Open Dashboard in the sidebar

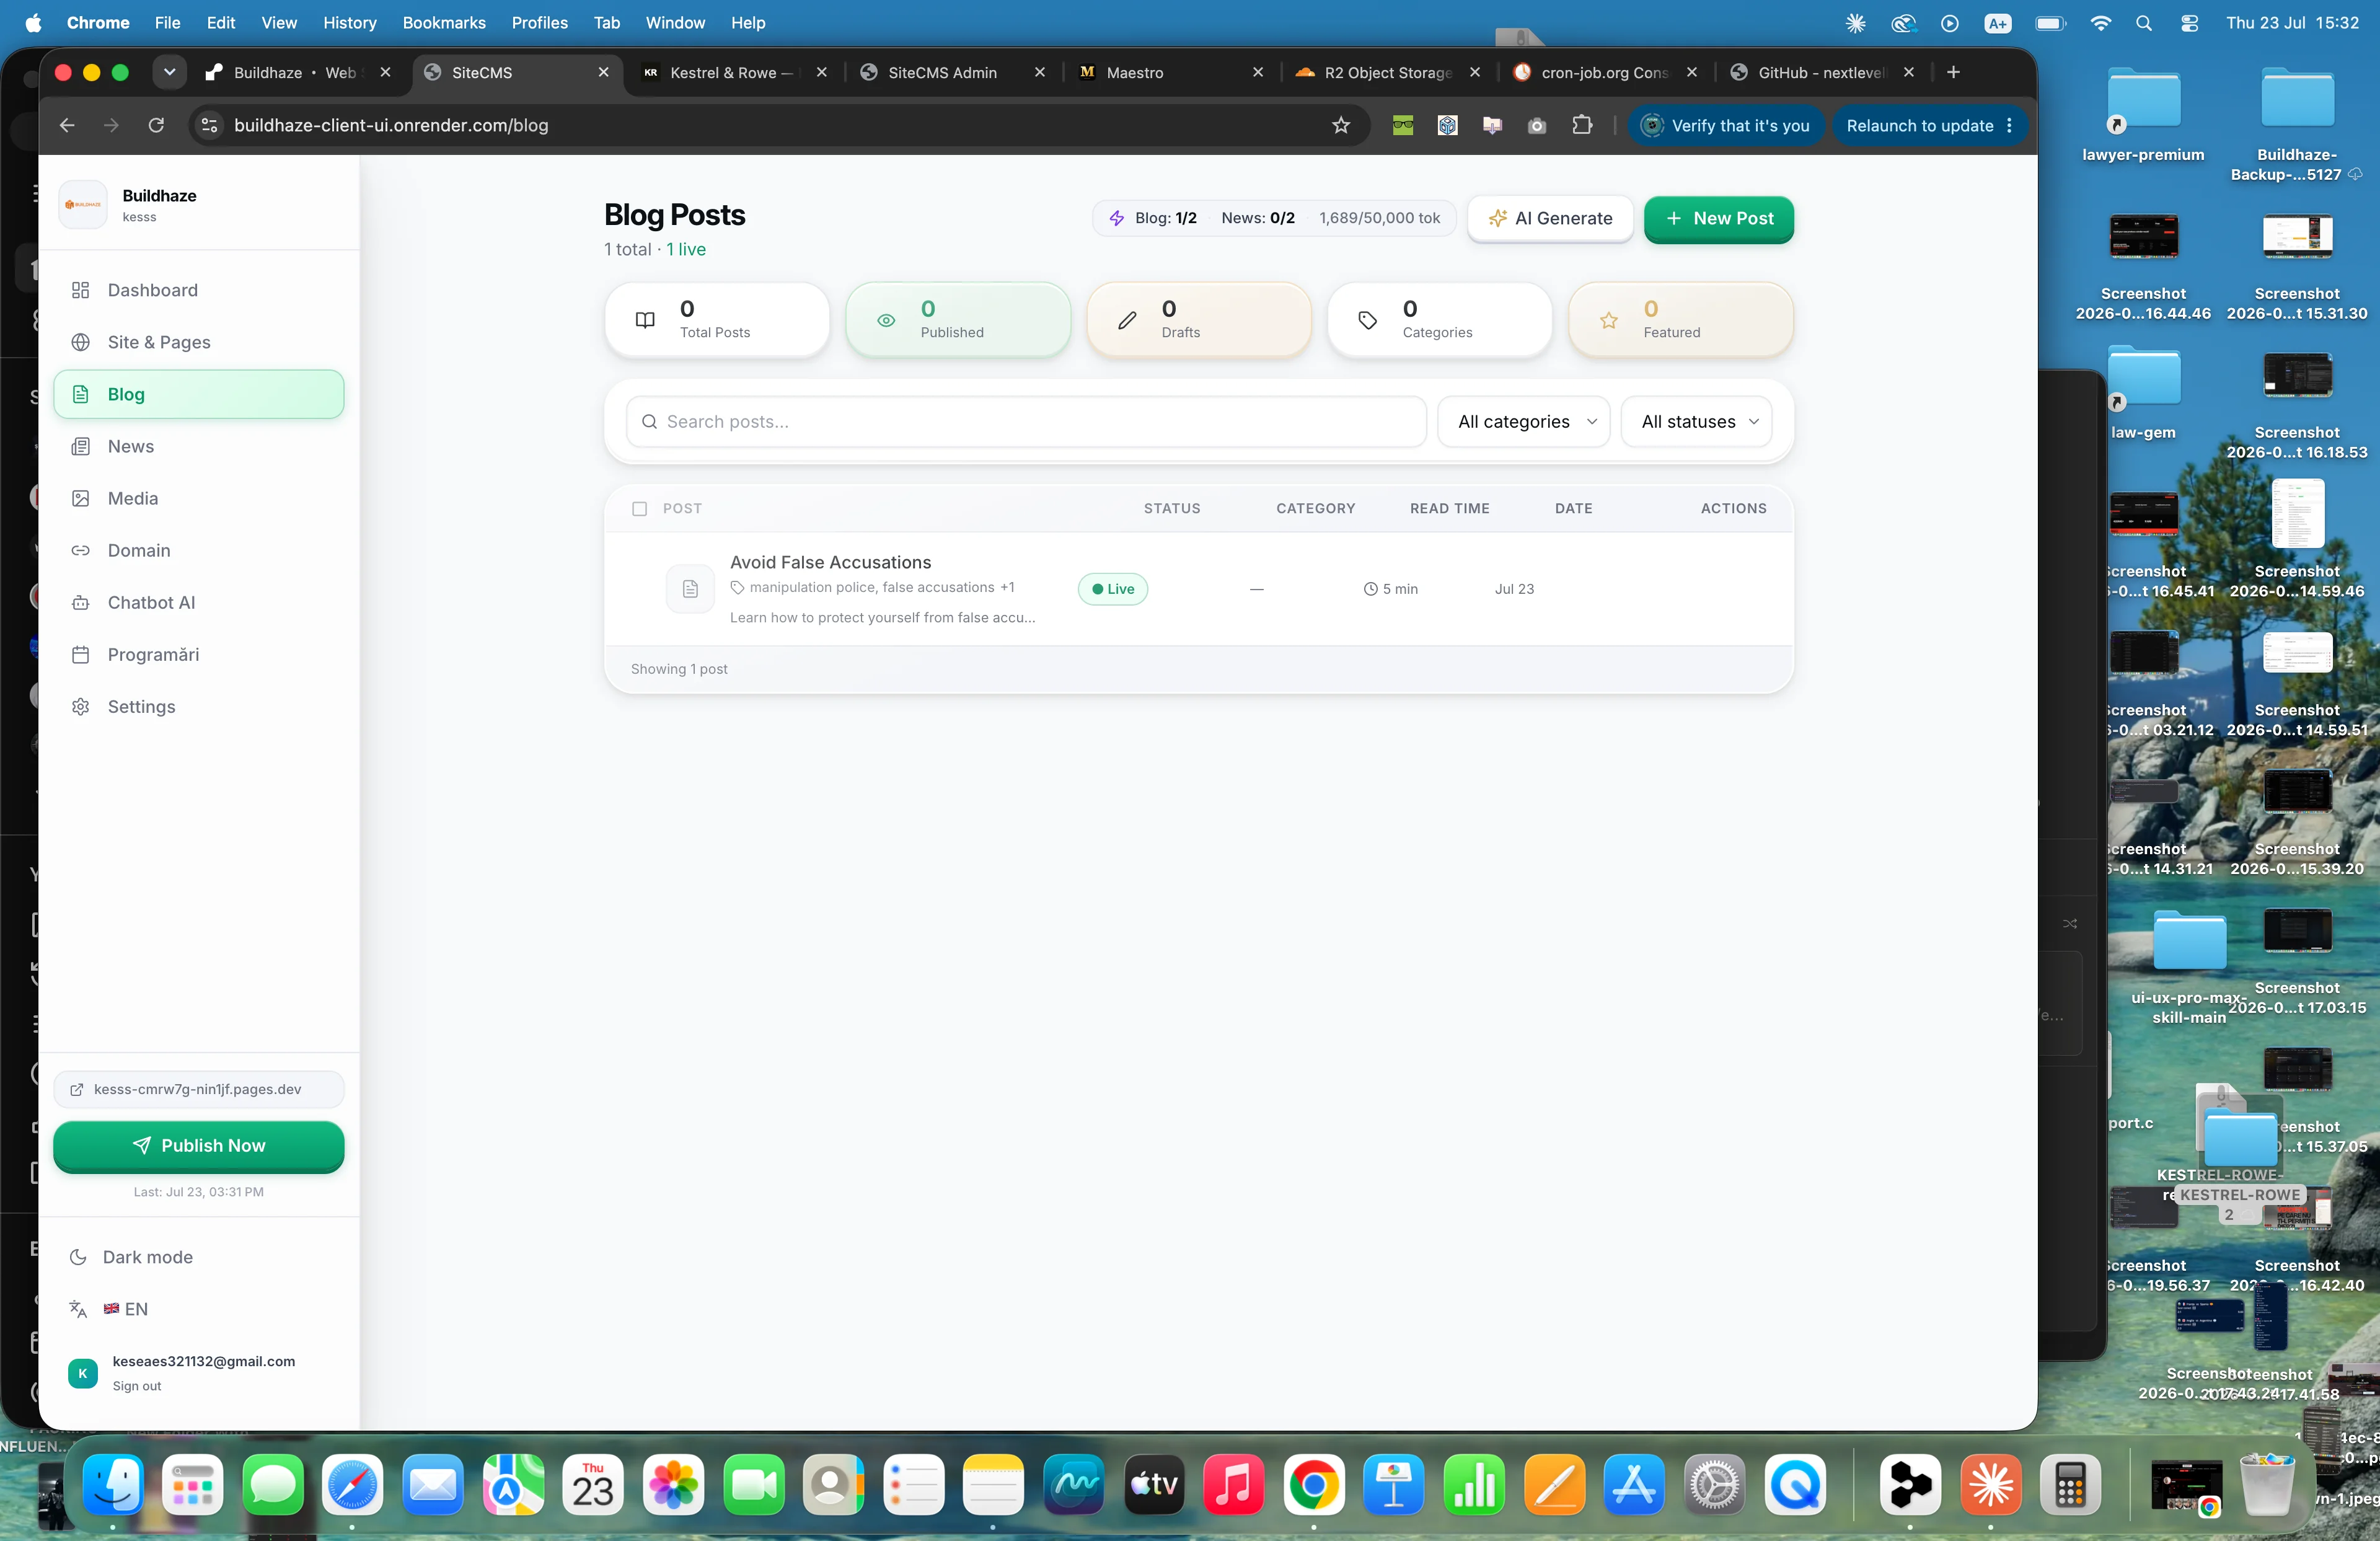tap(198, 290)
